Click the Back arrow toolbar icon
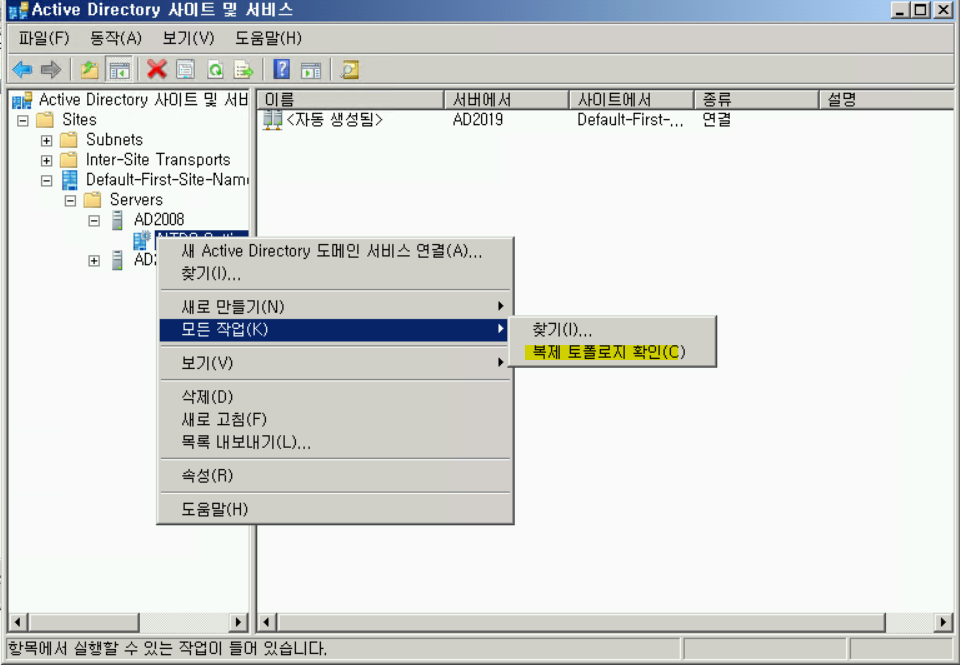This screenshot has width=960, height=665. [x=22, y=70]
